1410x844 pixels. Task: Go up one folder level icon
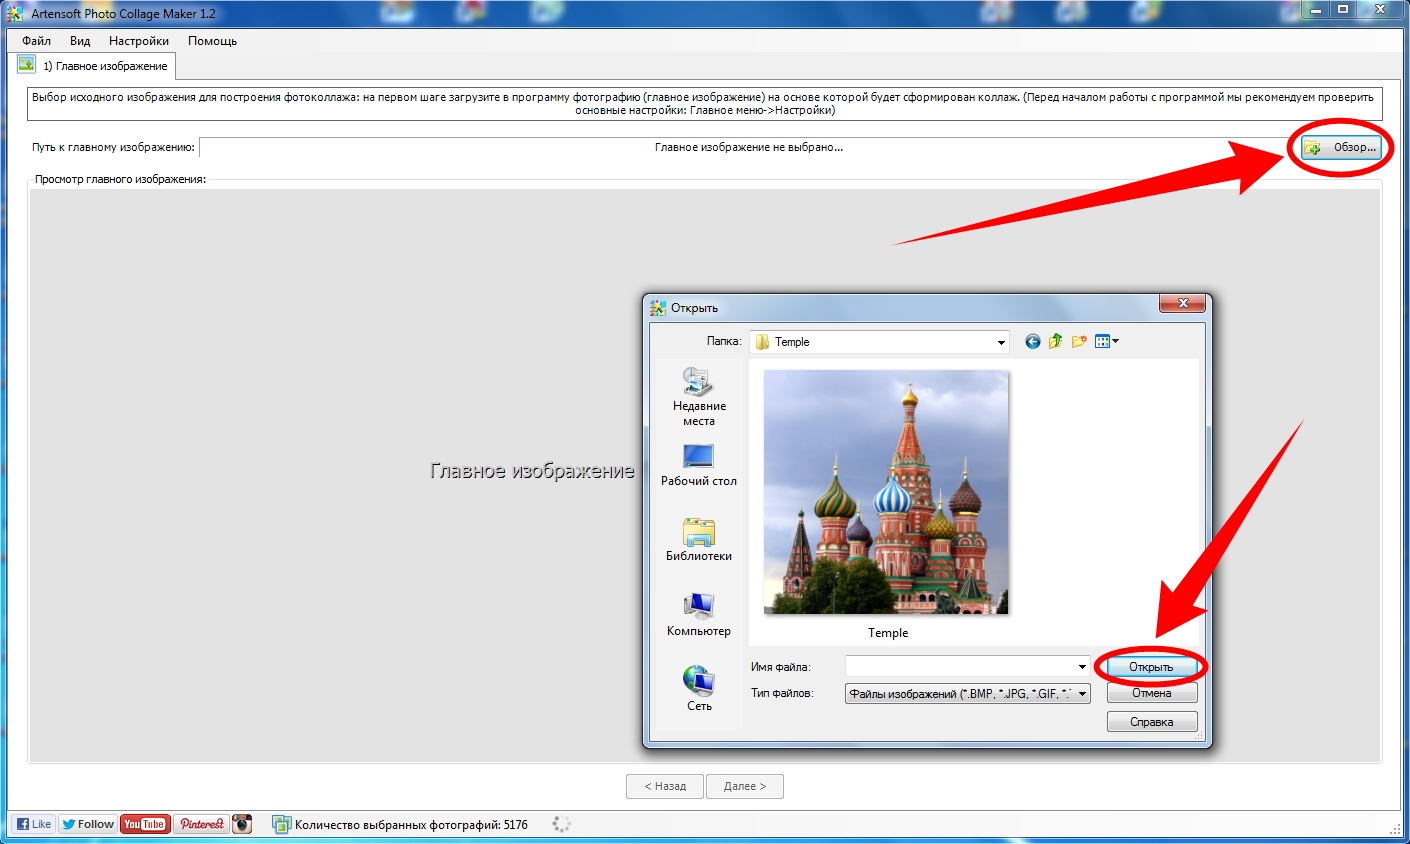click(x=1056, y=342)
